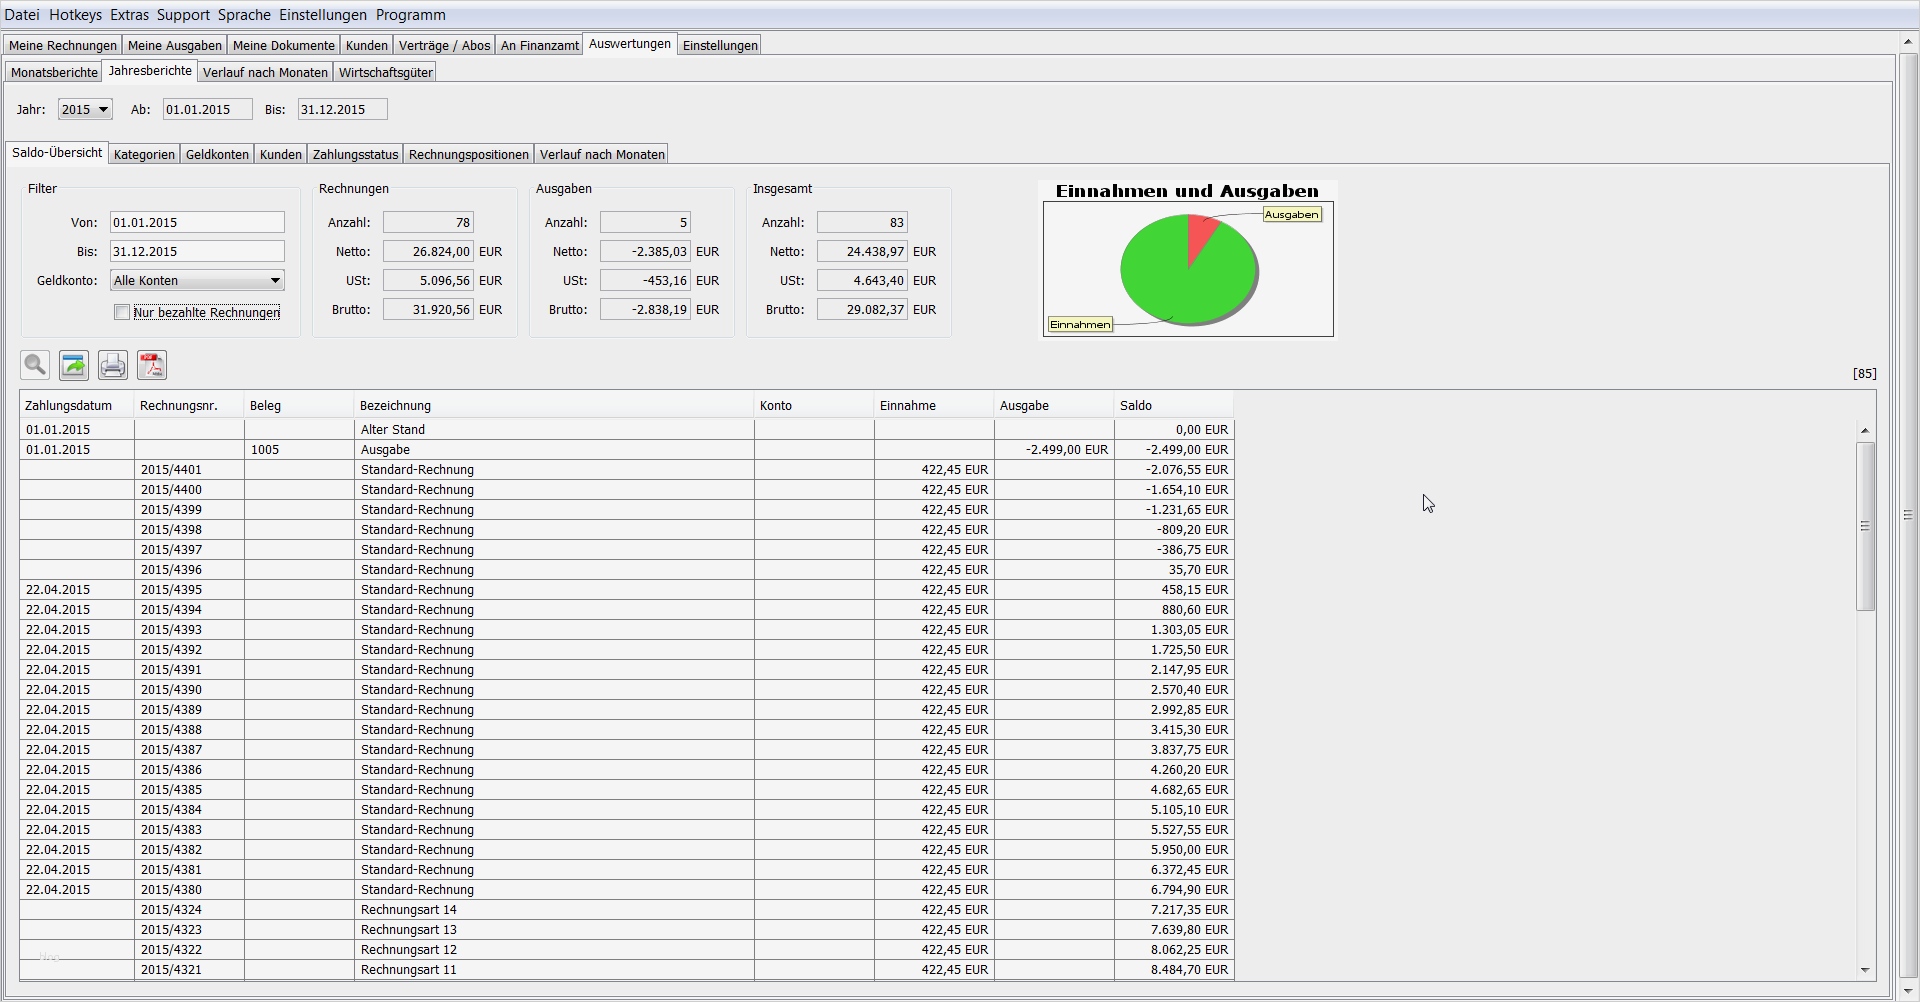This screenshot has height=1002, width=1920.
Task: Open the Extras menu
Action: [129, 15]
